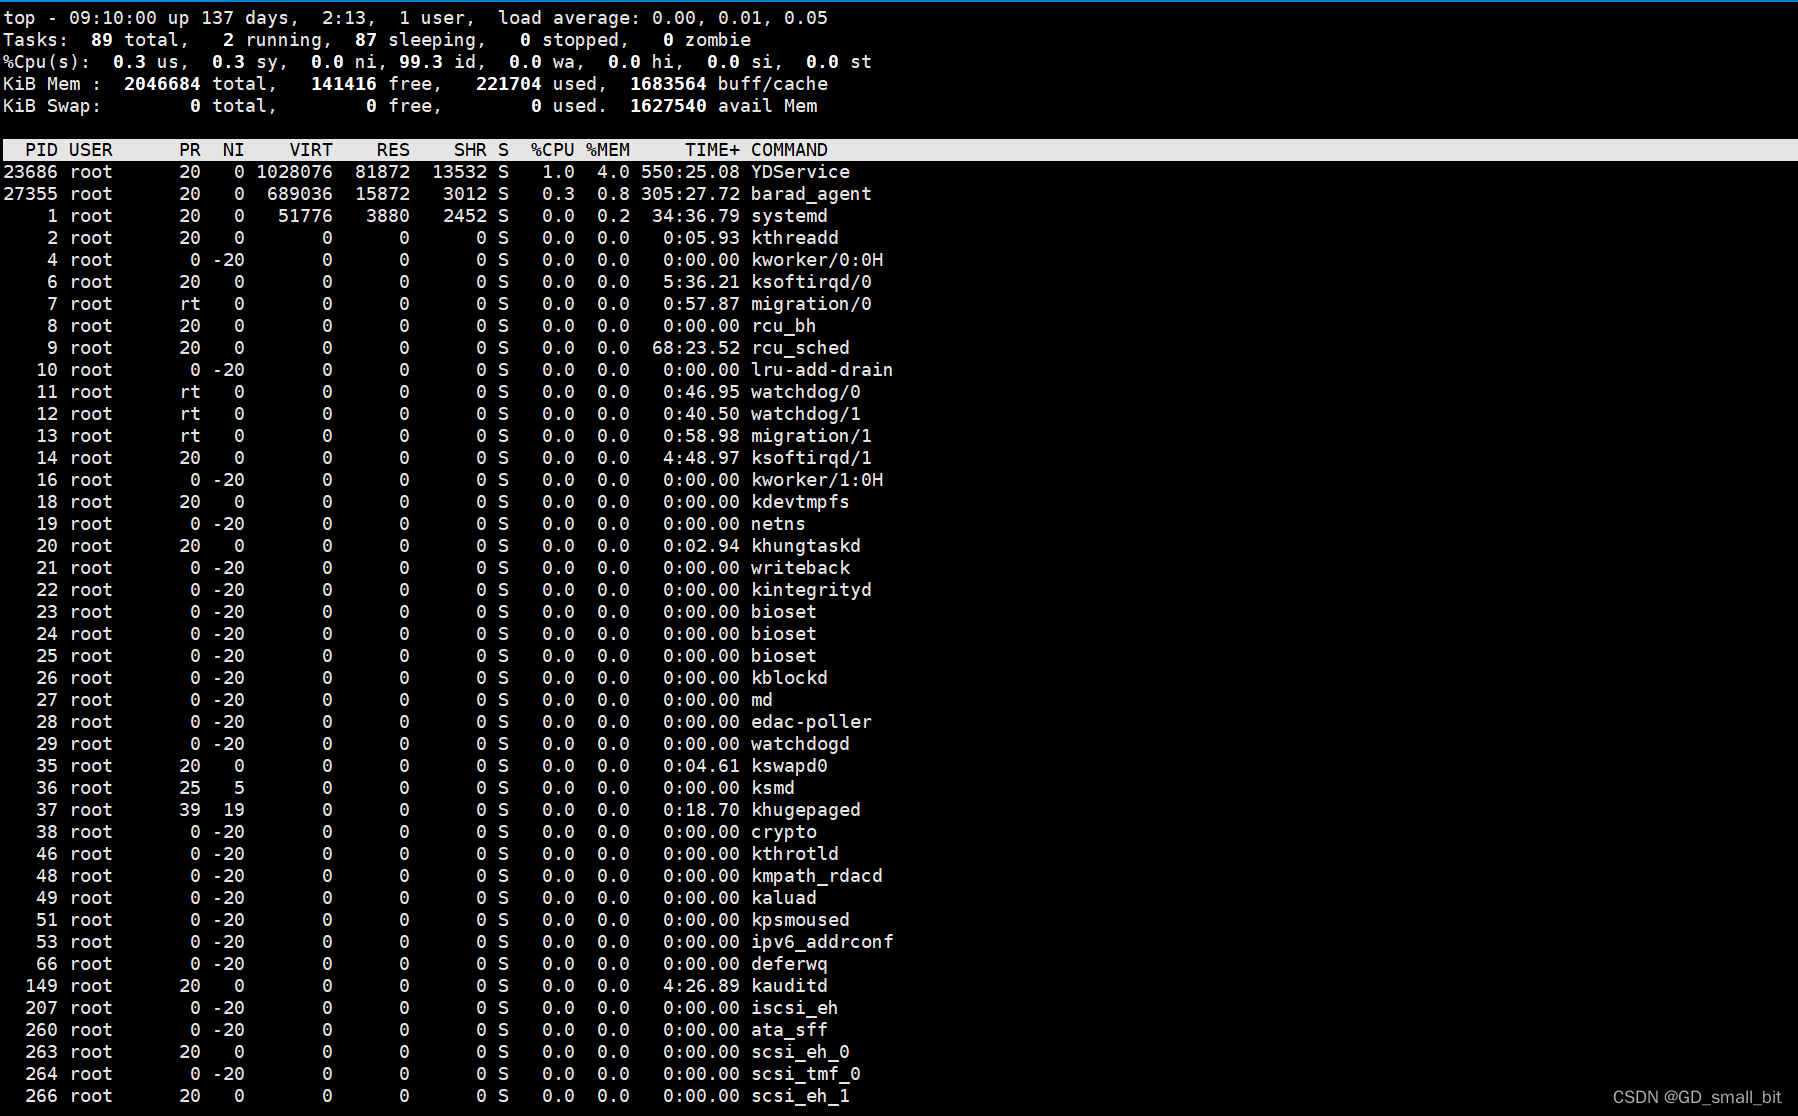The image size is (1798, 1116).
Task: Click the kaluad process name
Action: 784,898
